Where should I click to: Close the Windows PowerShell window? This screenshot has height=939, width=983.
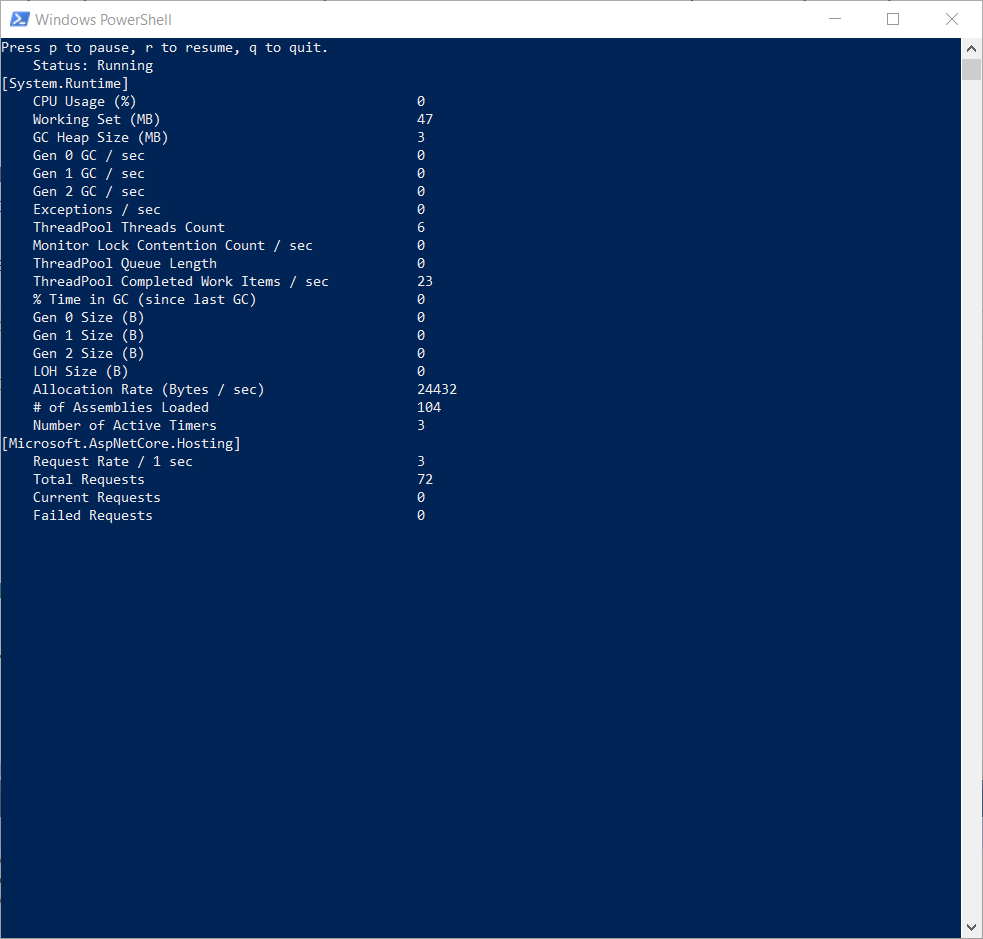pos(952,19)
